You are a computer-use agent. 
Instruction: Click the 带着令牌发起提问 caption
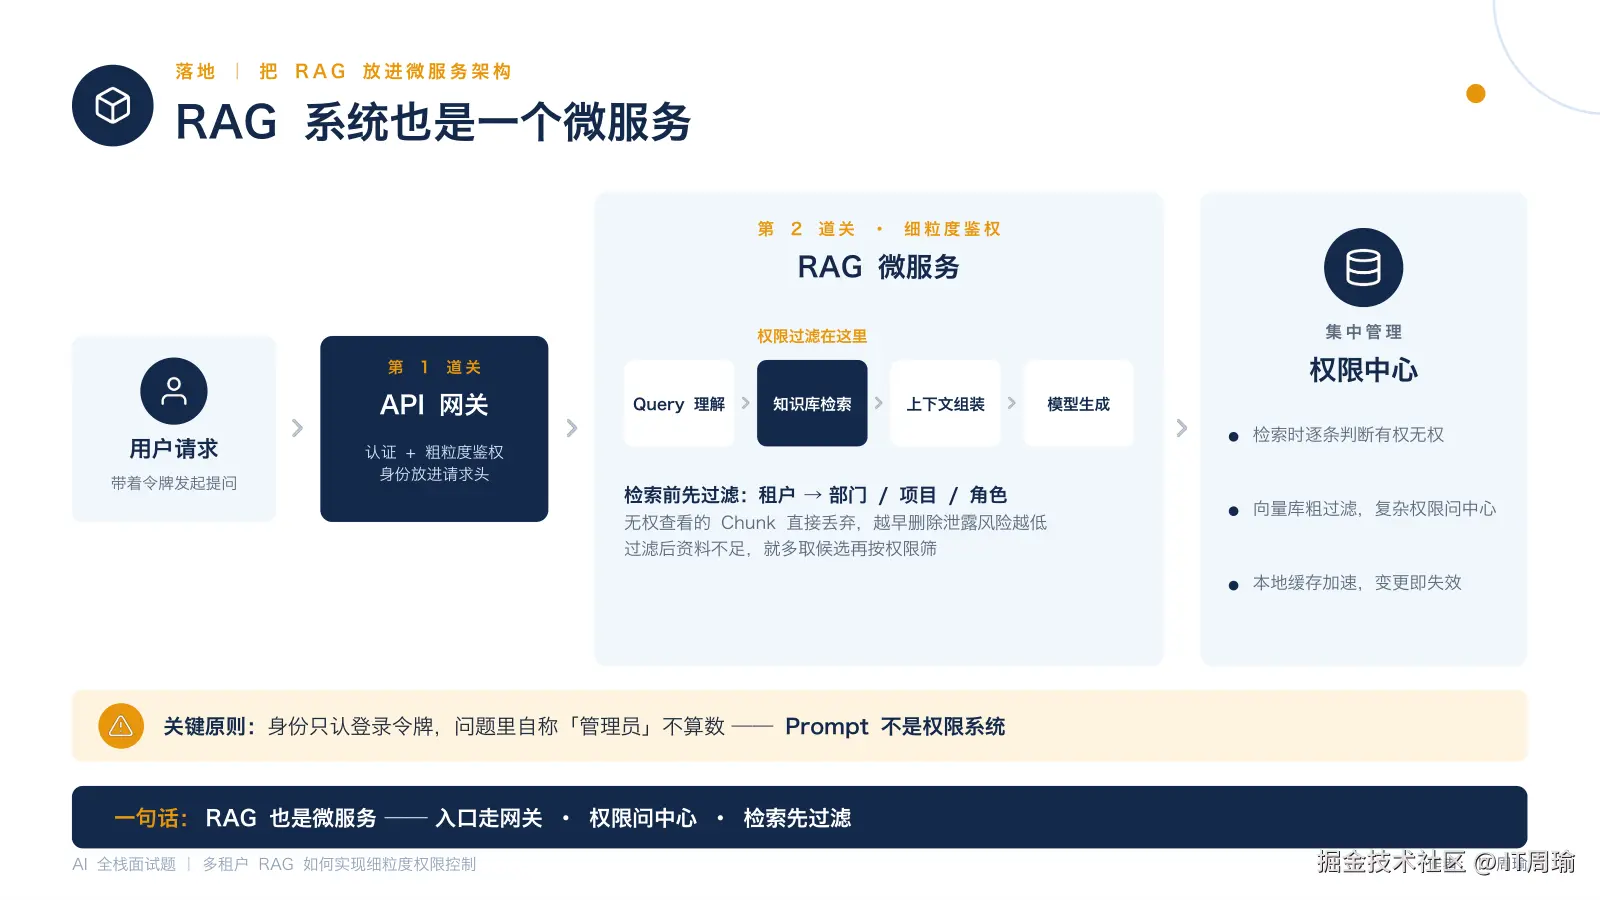174,483
